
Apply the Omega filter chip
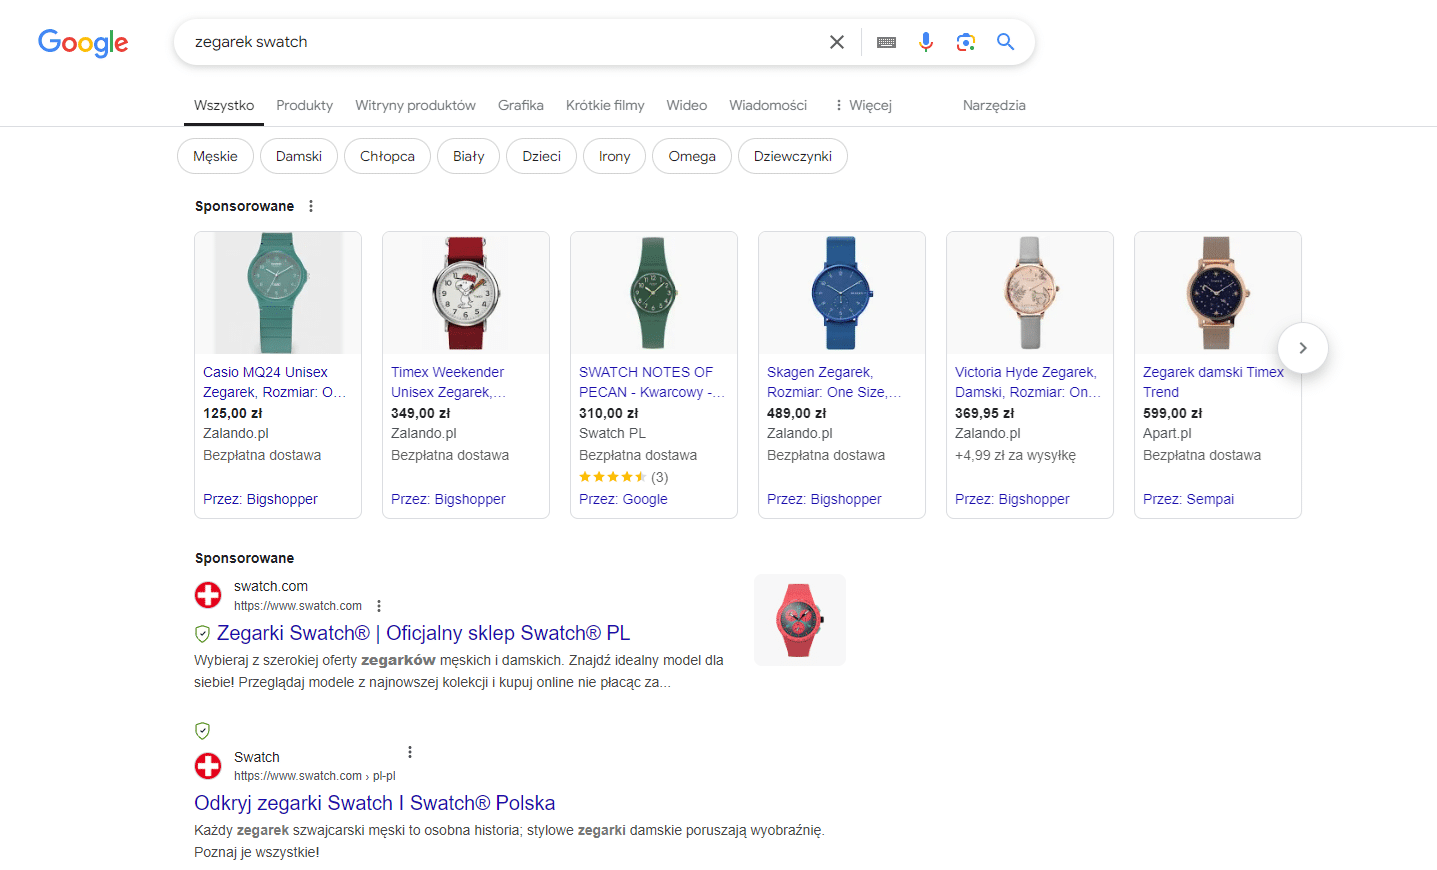(x=692, y=156)
